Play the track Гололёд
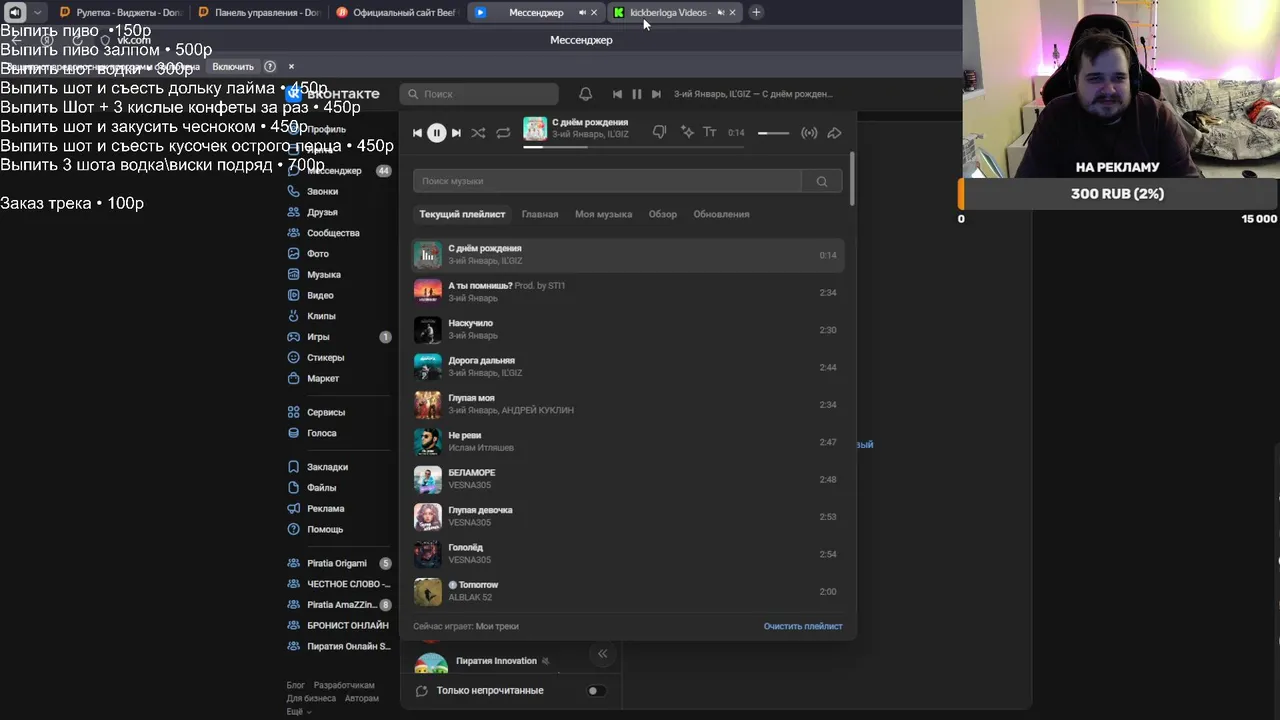This screenshot has width=1280, height=720. click(628, 554)
